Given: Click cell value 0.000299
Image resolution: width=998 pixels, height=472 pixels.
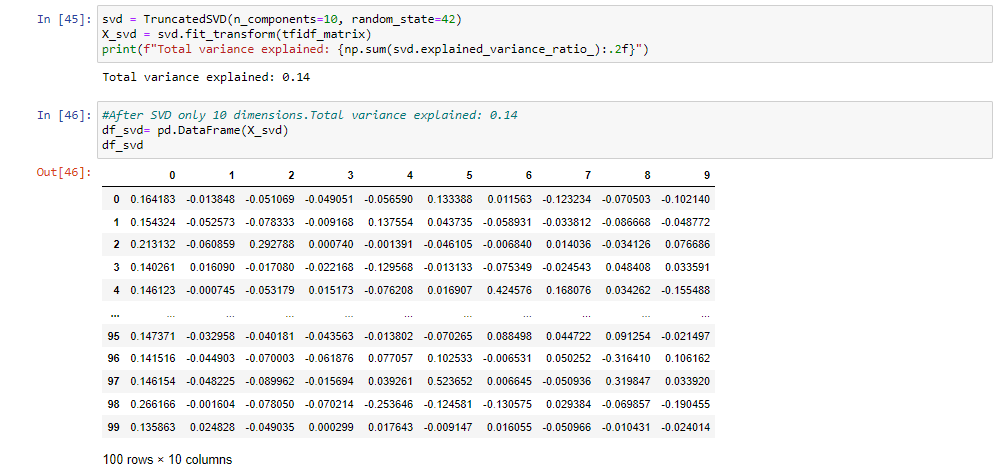Looking at the screenshot, I should pos(331,427).
